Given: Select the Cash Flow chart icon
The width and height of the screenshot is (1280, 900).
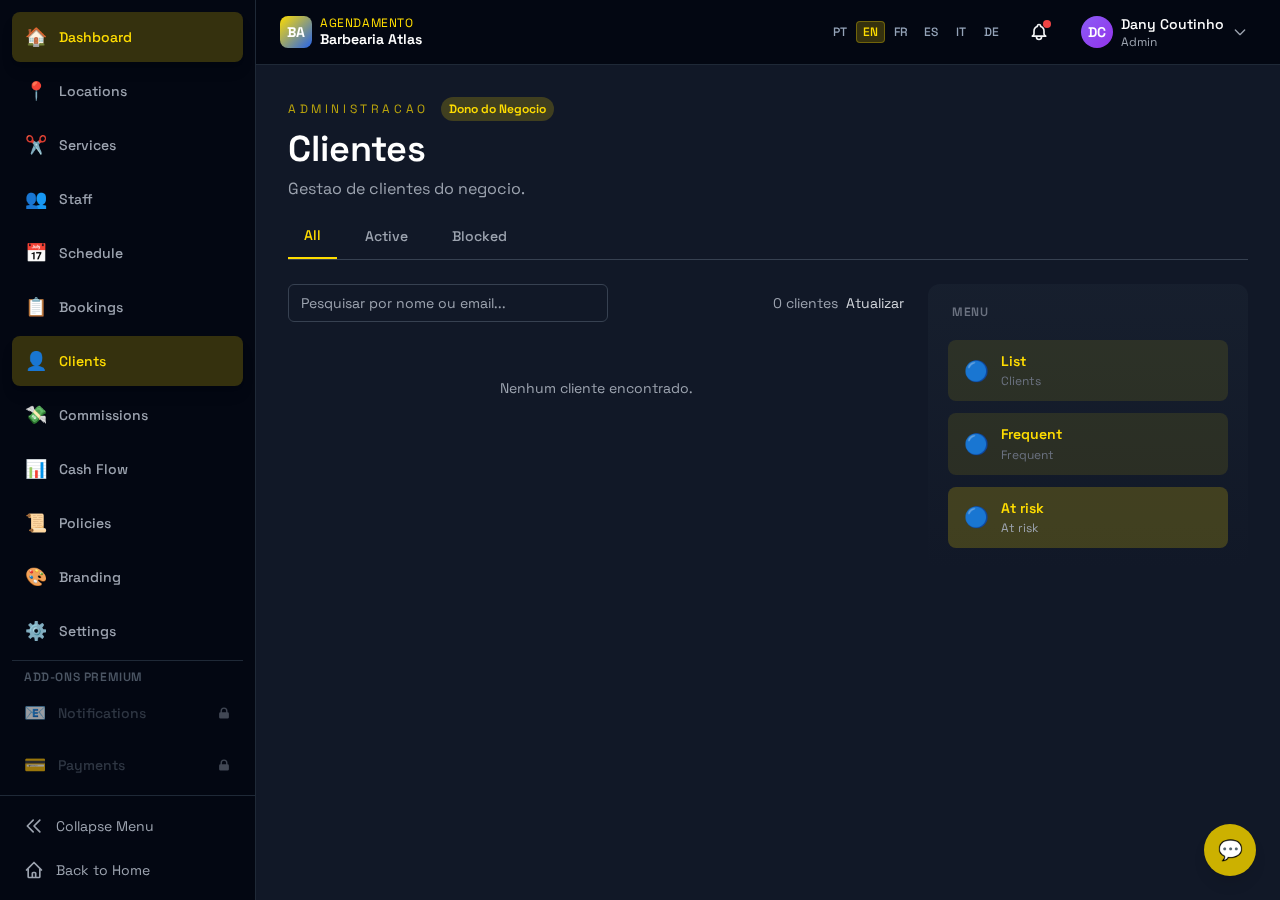Looking at the screenshot, I should point(35,469).
